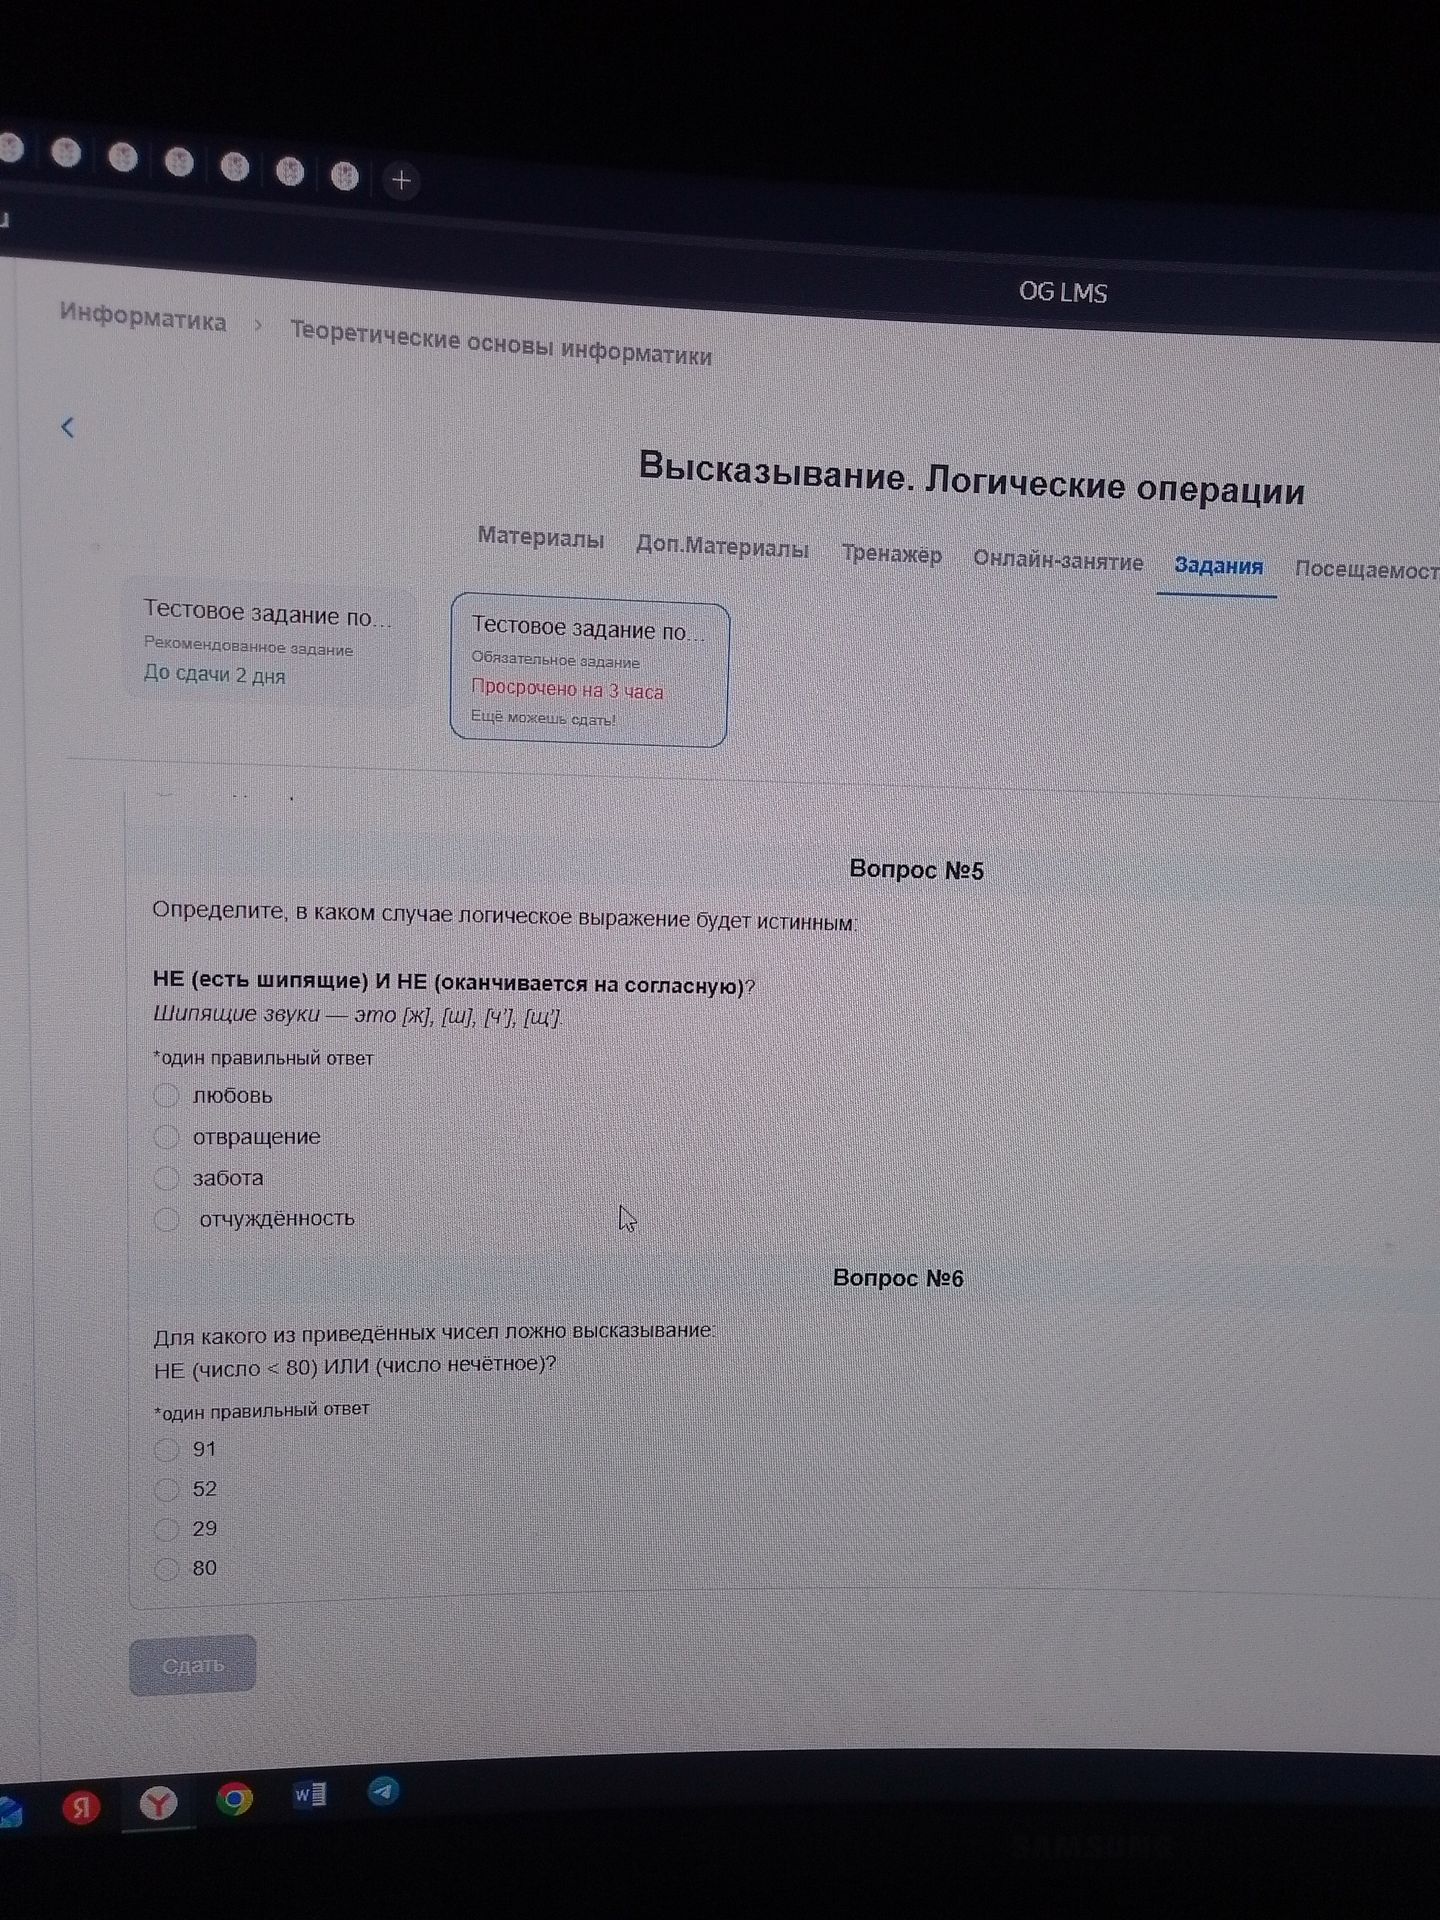
Task: Choose «забота» radio button
Action: click(x=166, y=1177)
